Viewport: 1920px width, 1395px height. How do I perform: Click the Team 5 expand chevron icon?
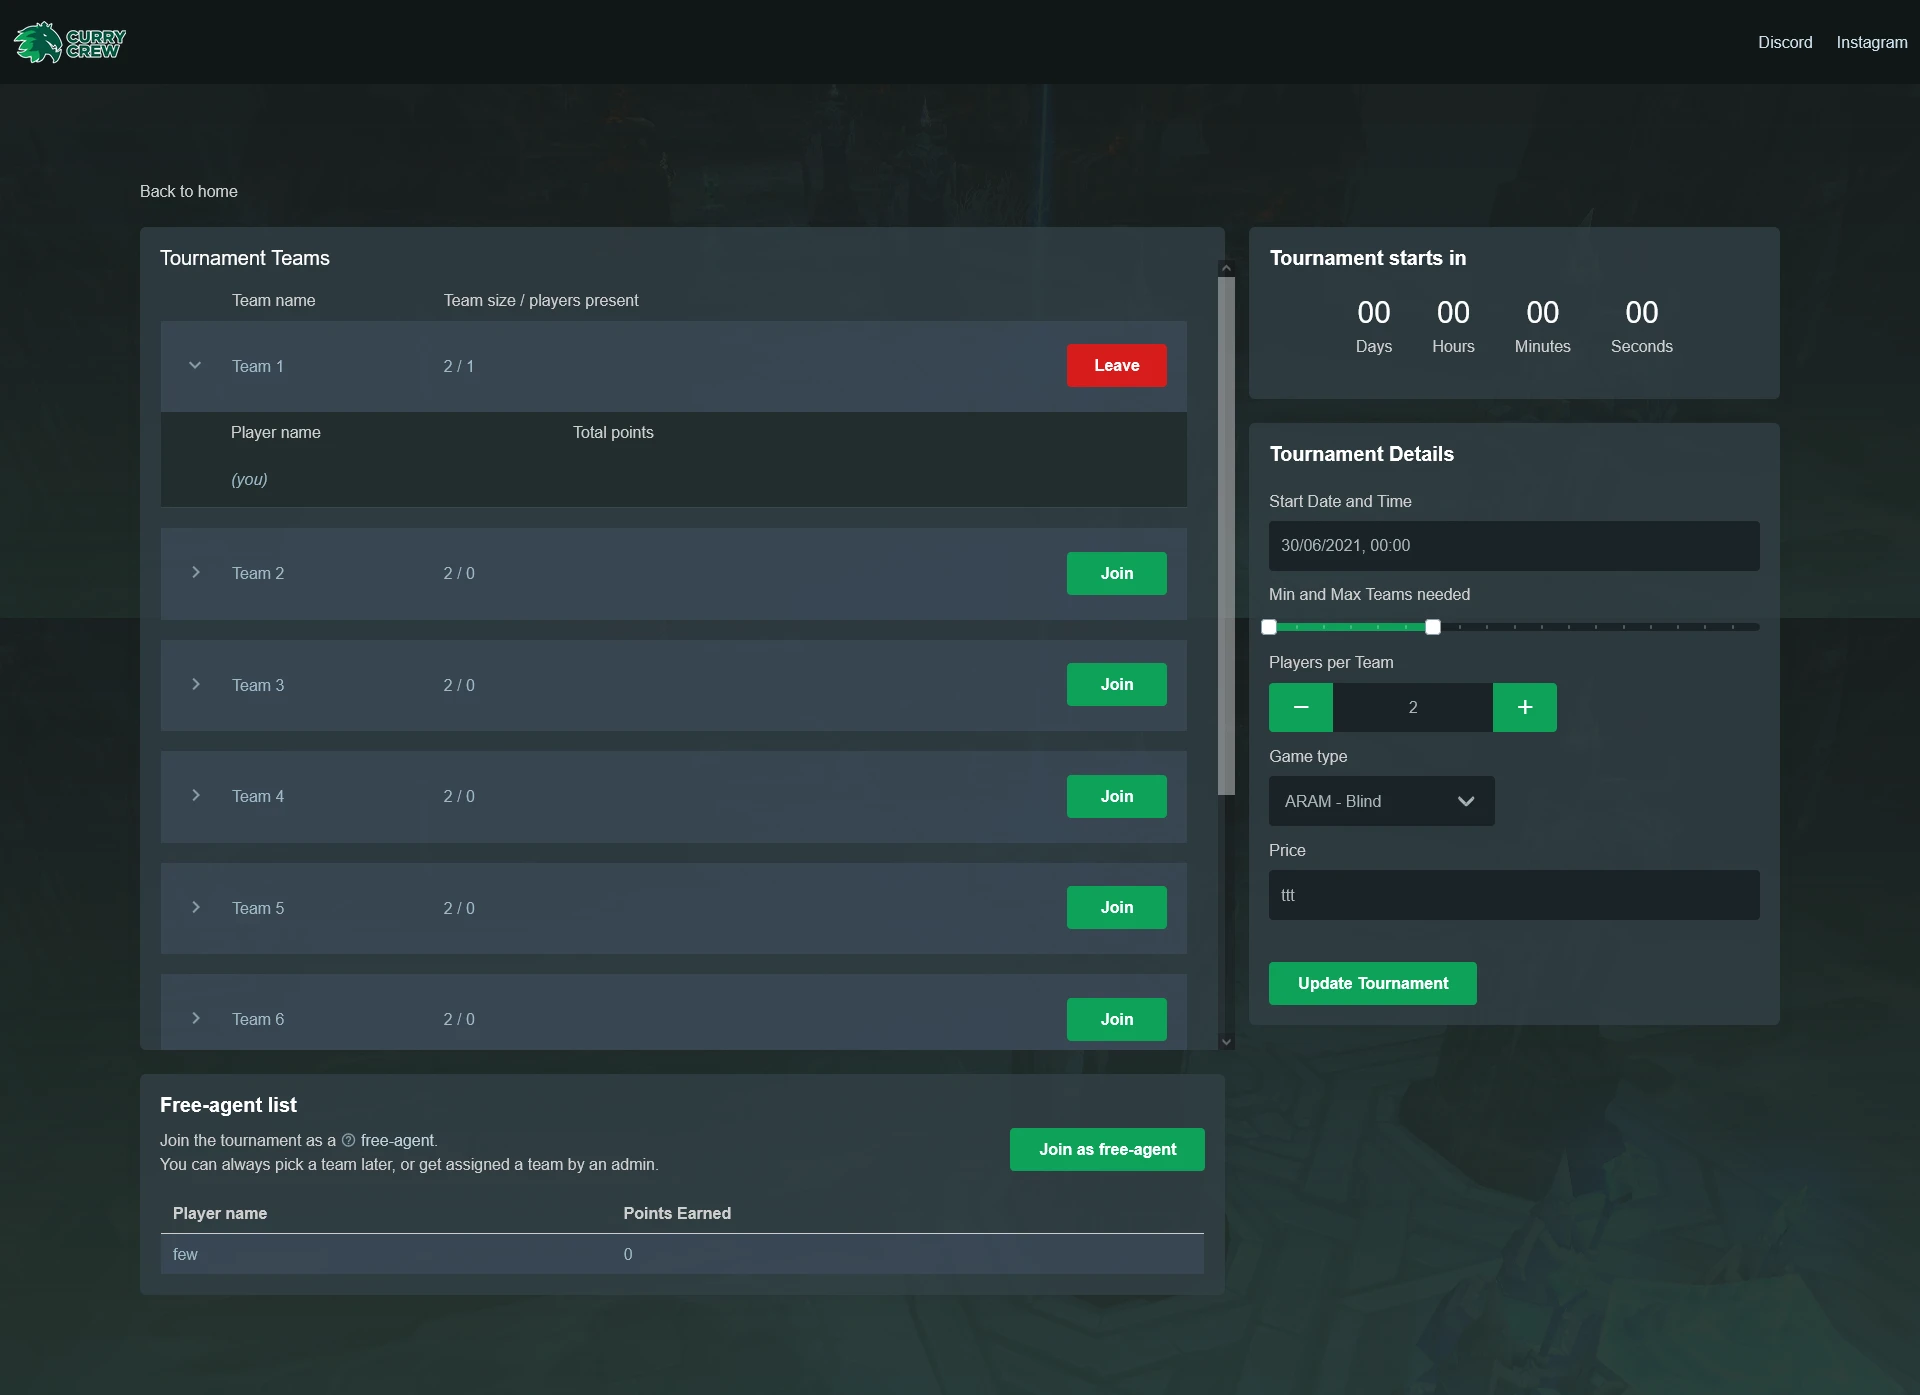[195, 908]
